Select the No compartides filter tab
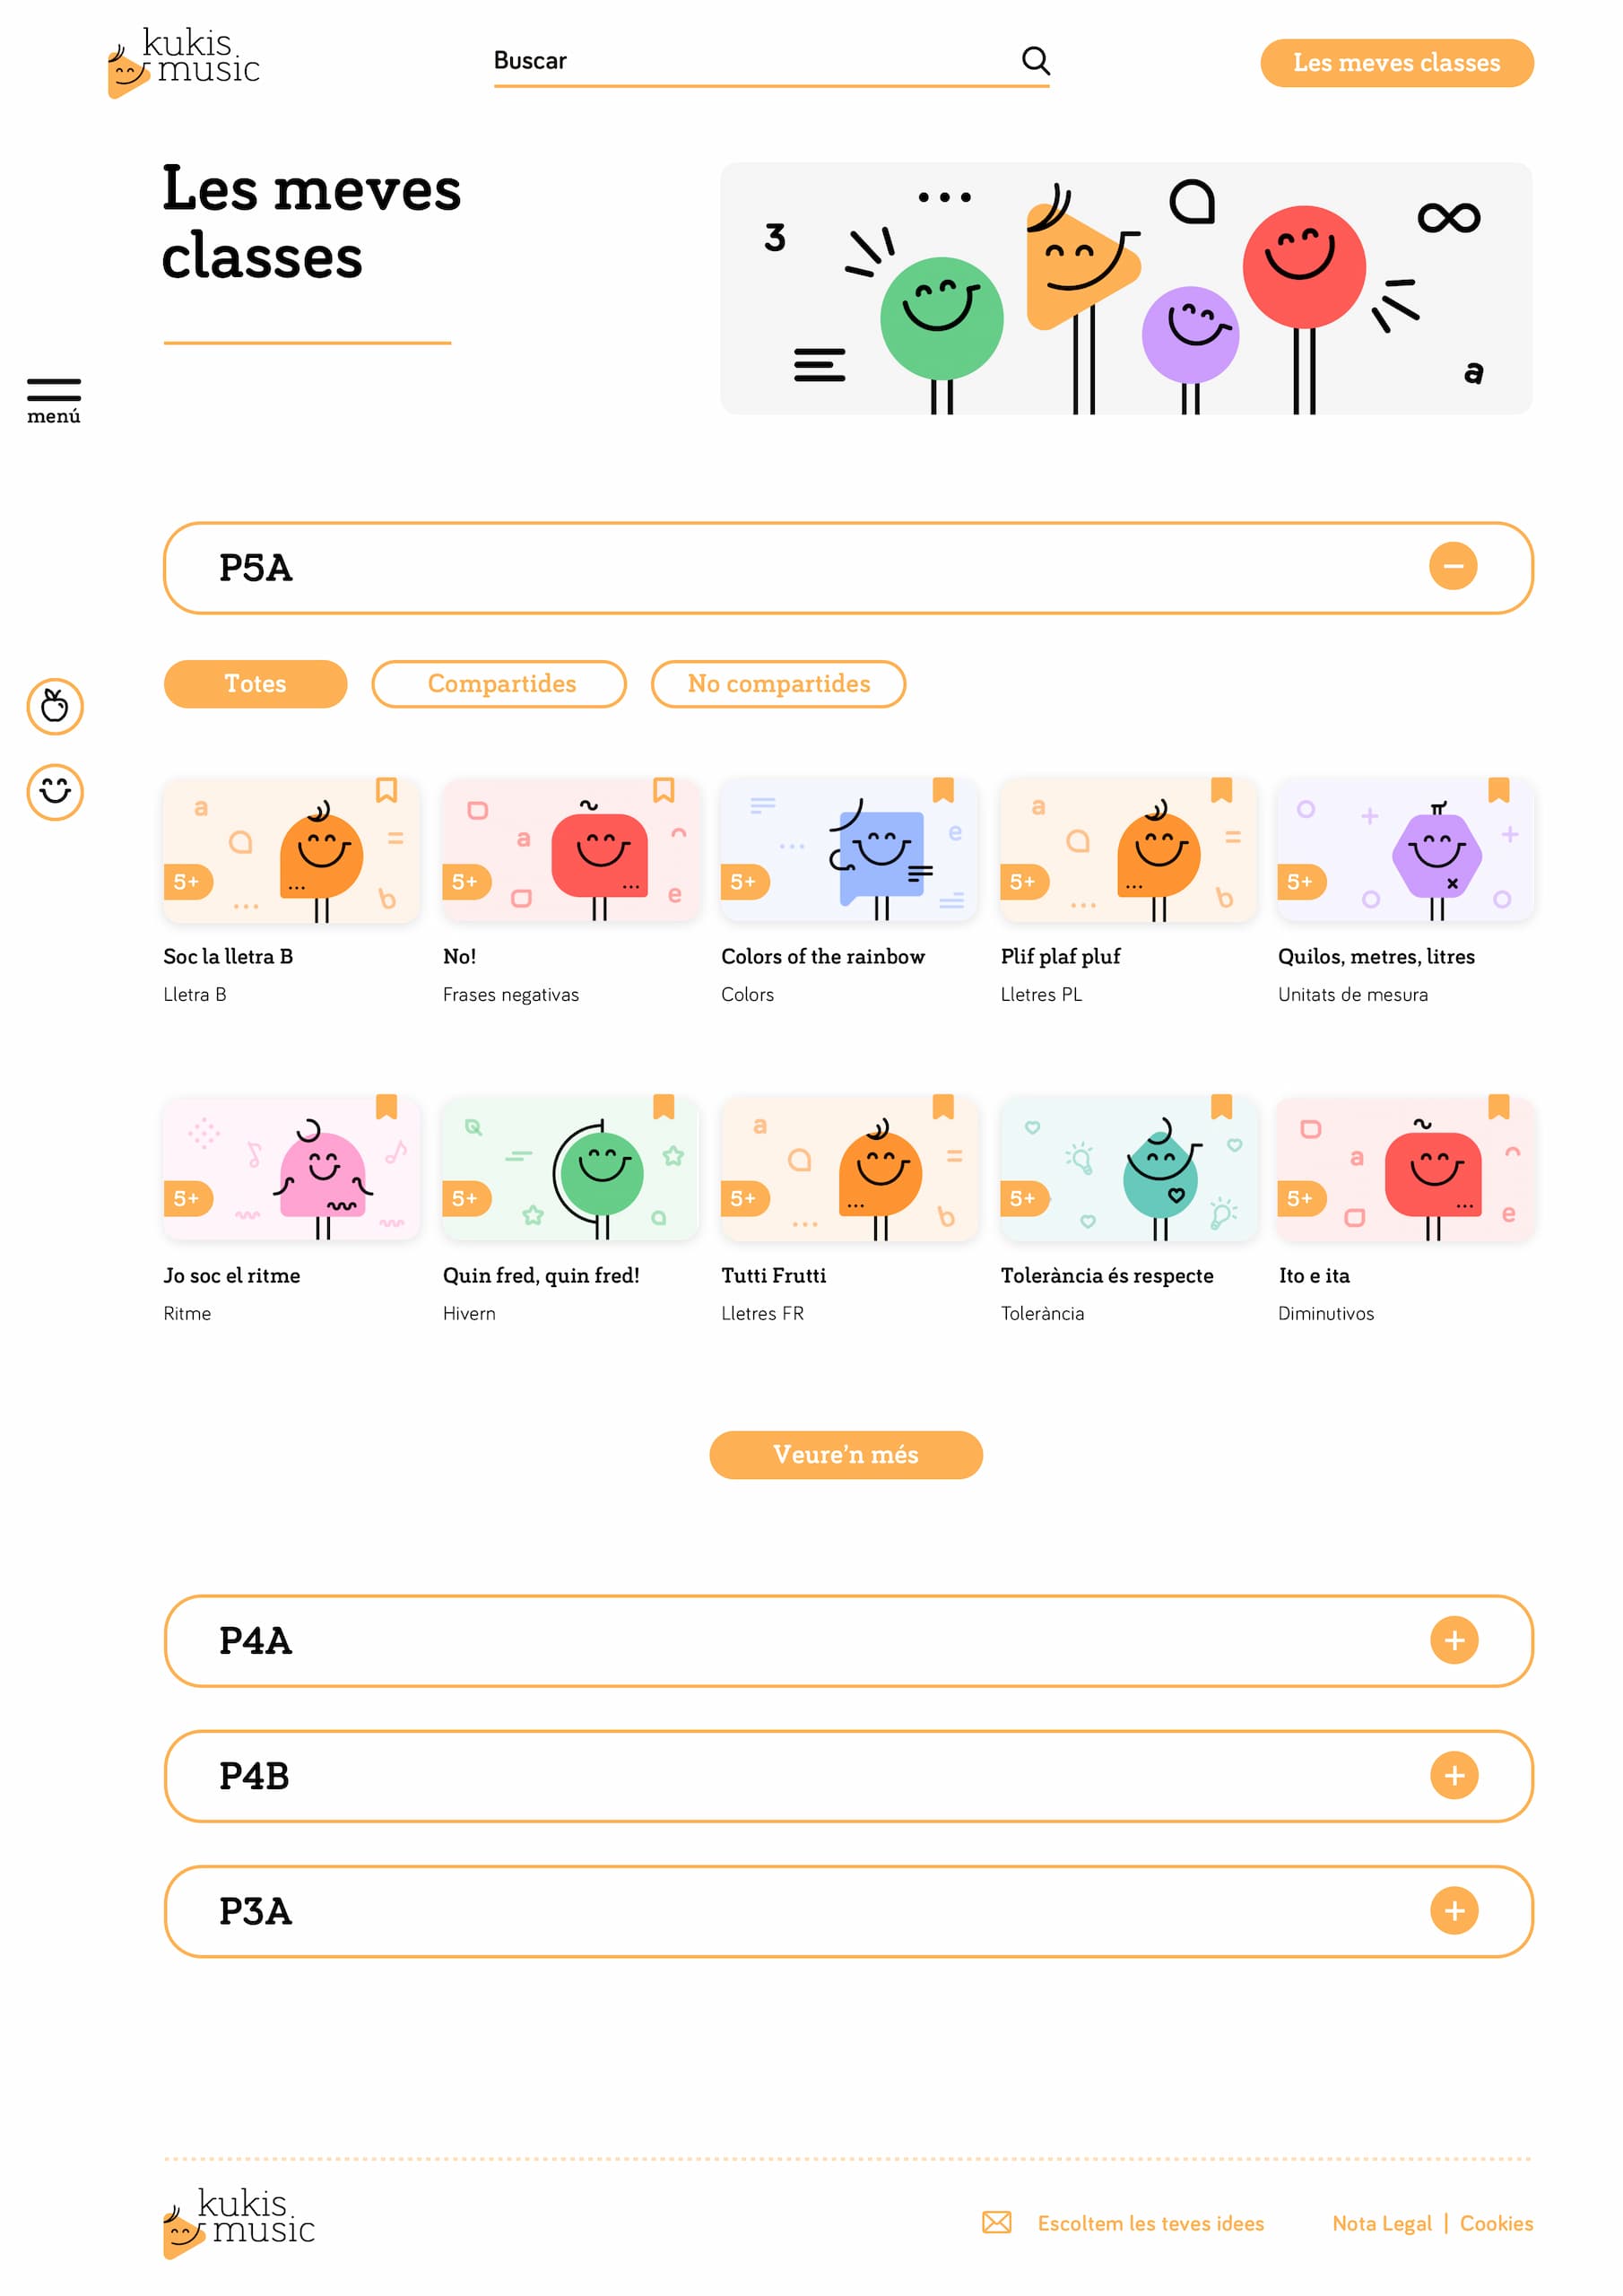 [x=778, y=684]
